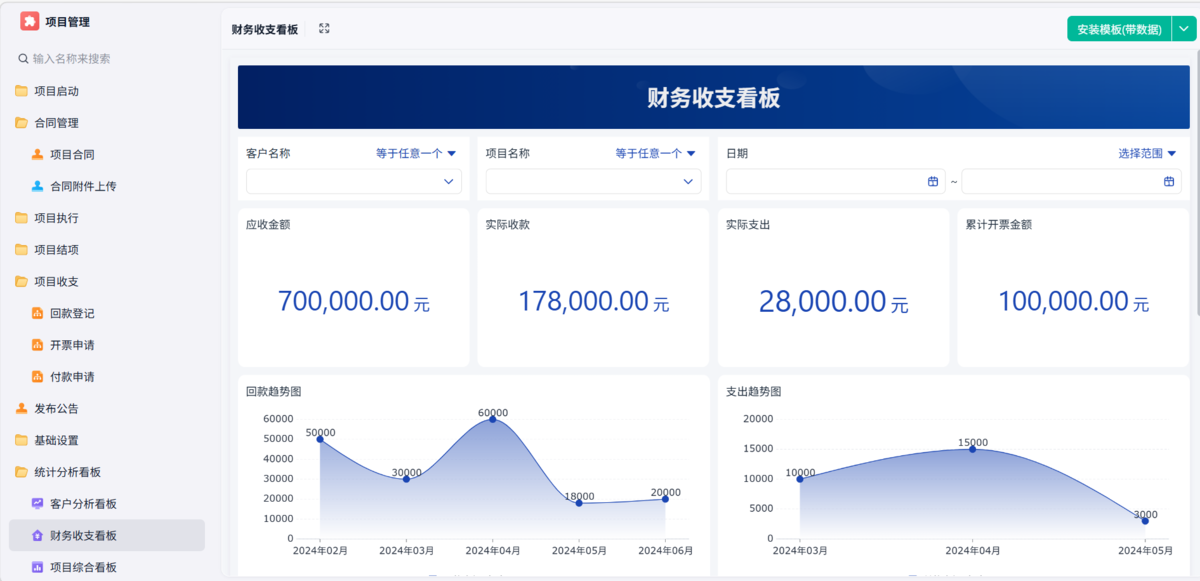Click the 项目管理 app logo icon
The image size is (1200, 581).
(29, 21)
